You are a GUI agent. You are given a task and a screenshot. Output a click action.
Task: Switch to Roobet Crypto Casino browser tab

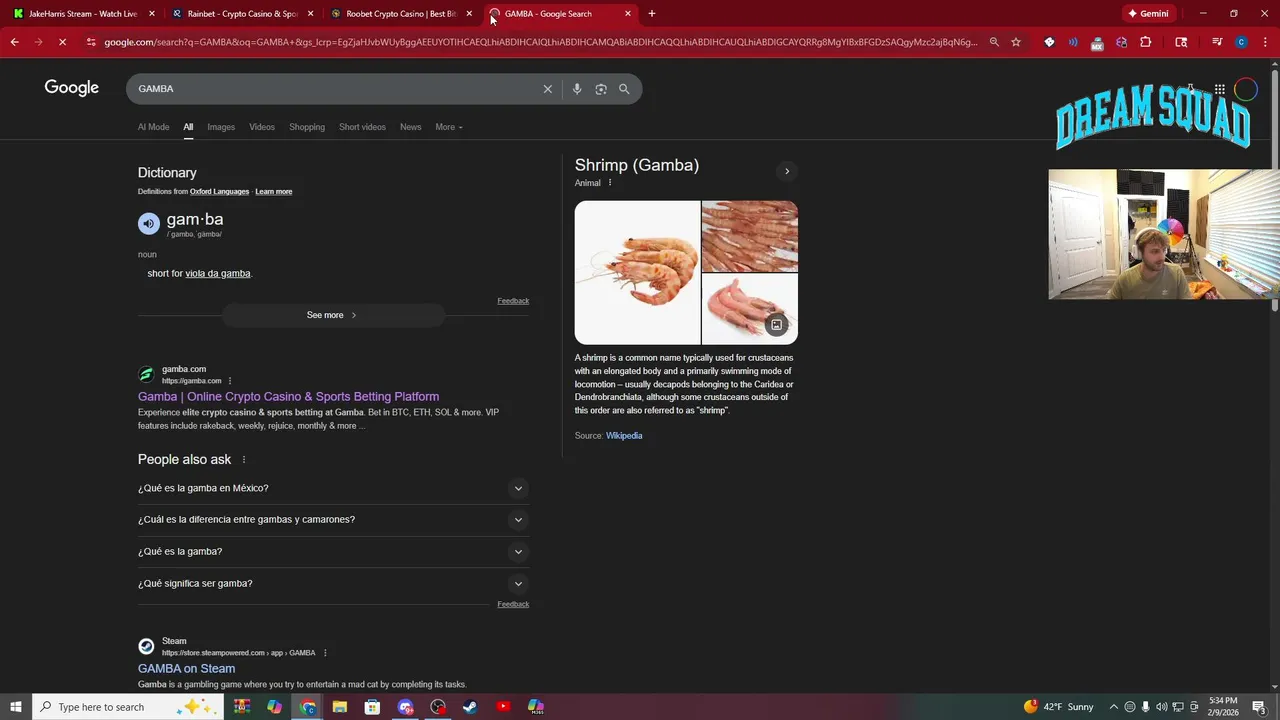(x=400, y=14)
